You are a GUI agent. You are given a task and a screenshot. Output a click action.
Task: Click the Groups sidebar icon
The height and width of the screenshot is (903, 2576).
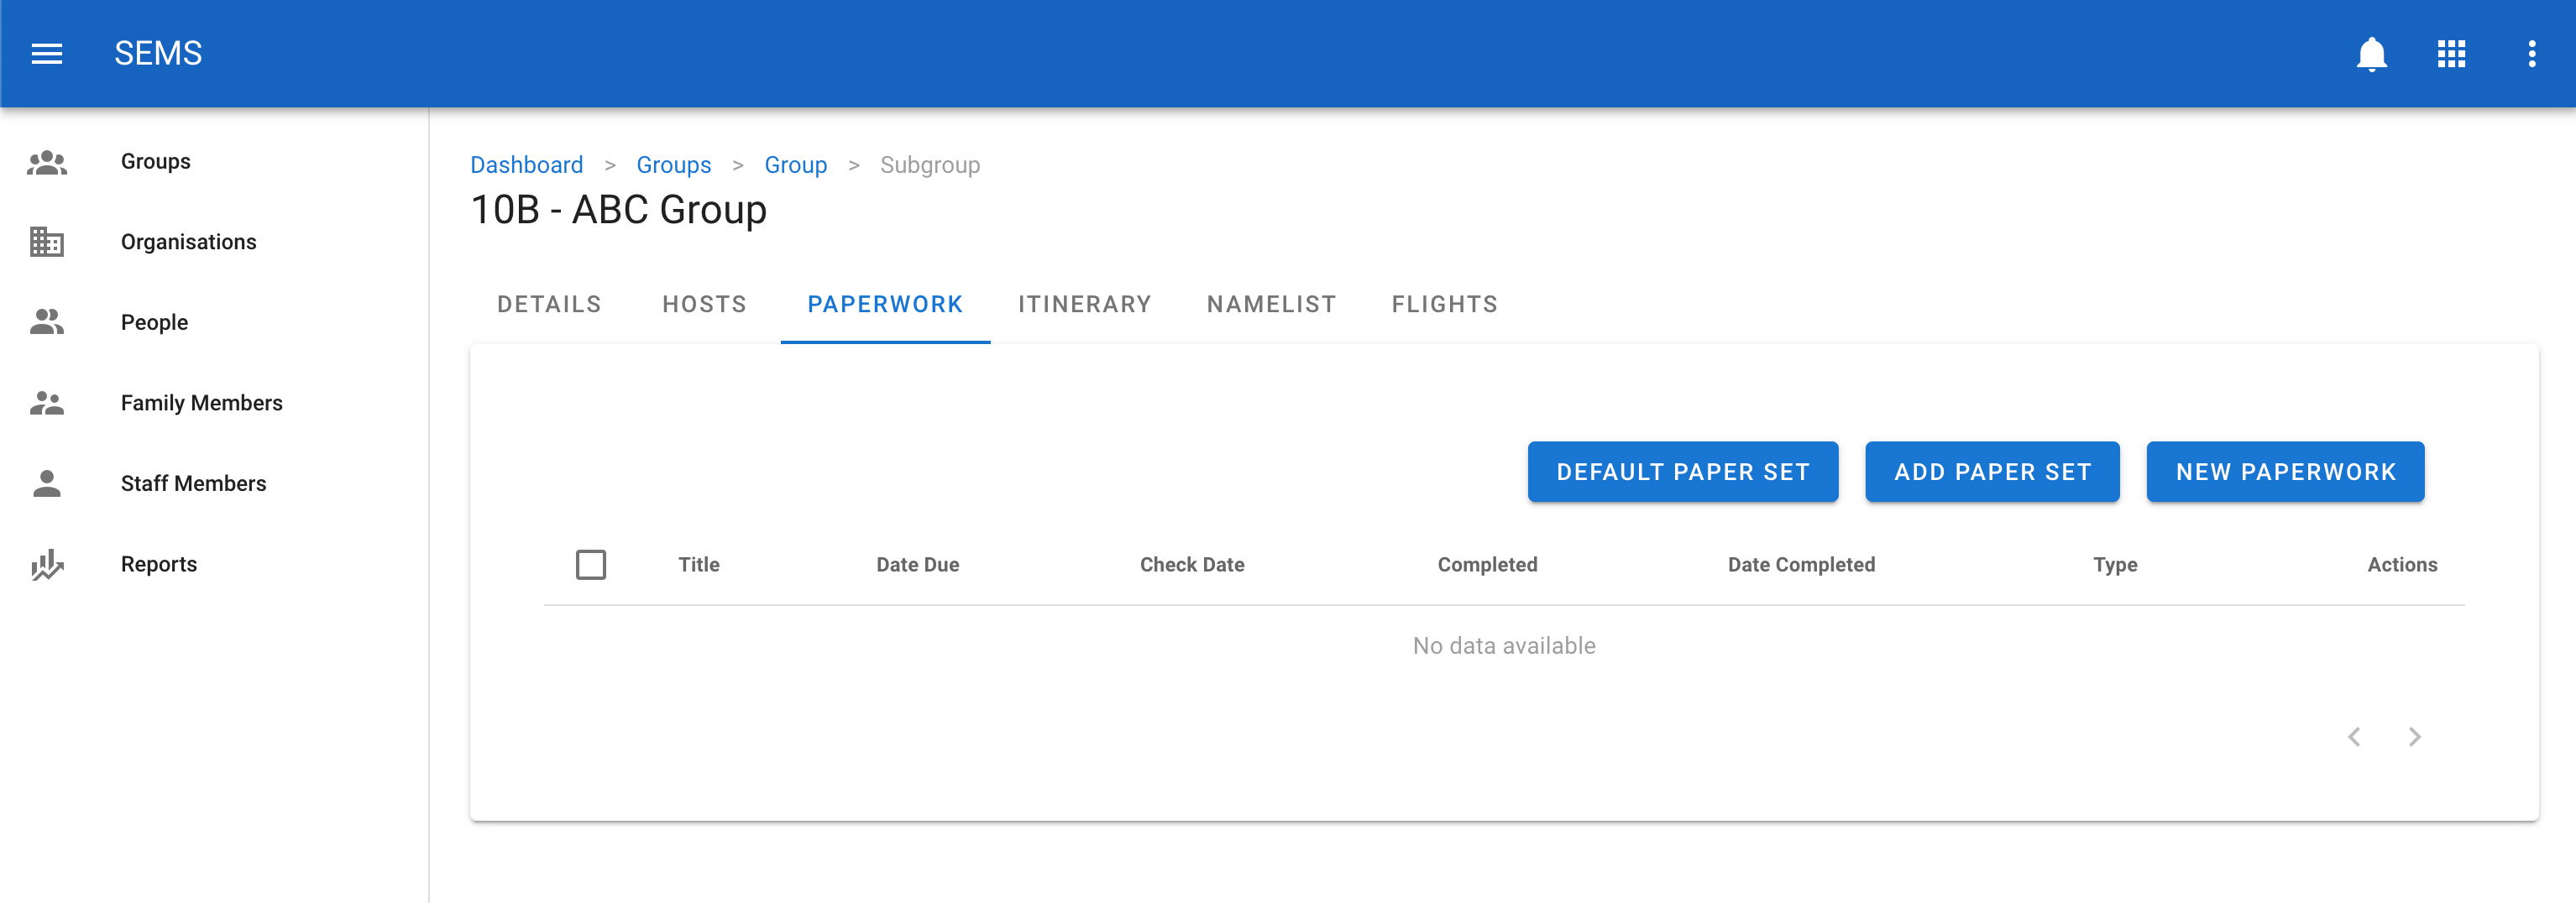(47, 162)
